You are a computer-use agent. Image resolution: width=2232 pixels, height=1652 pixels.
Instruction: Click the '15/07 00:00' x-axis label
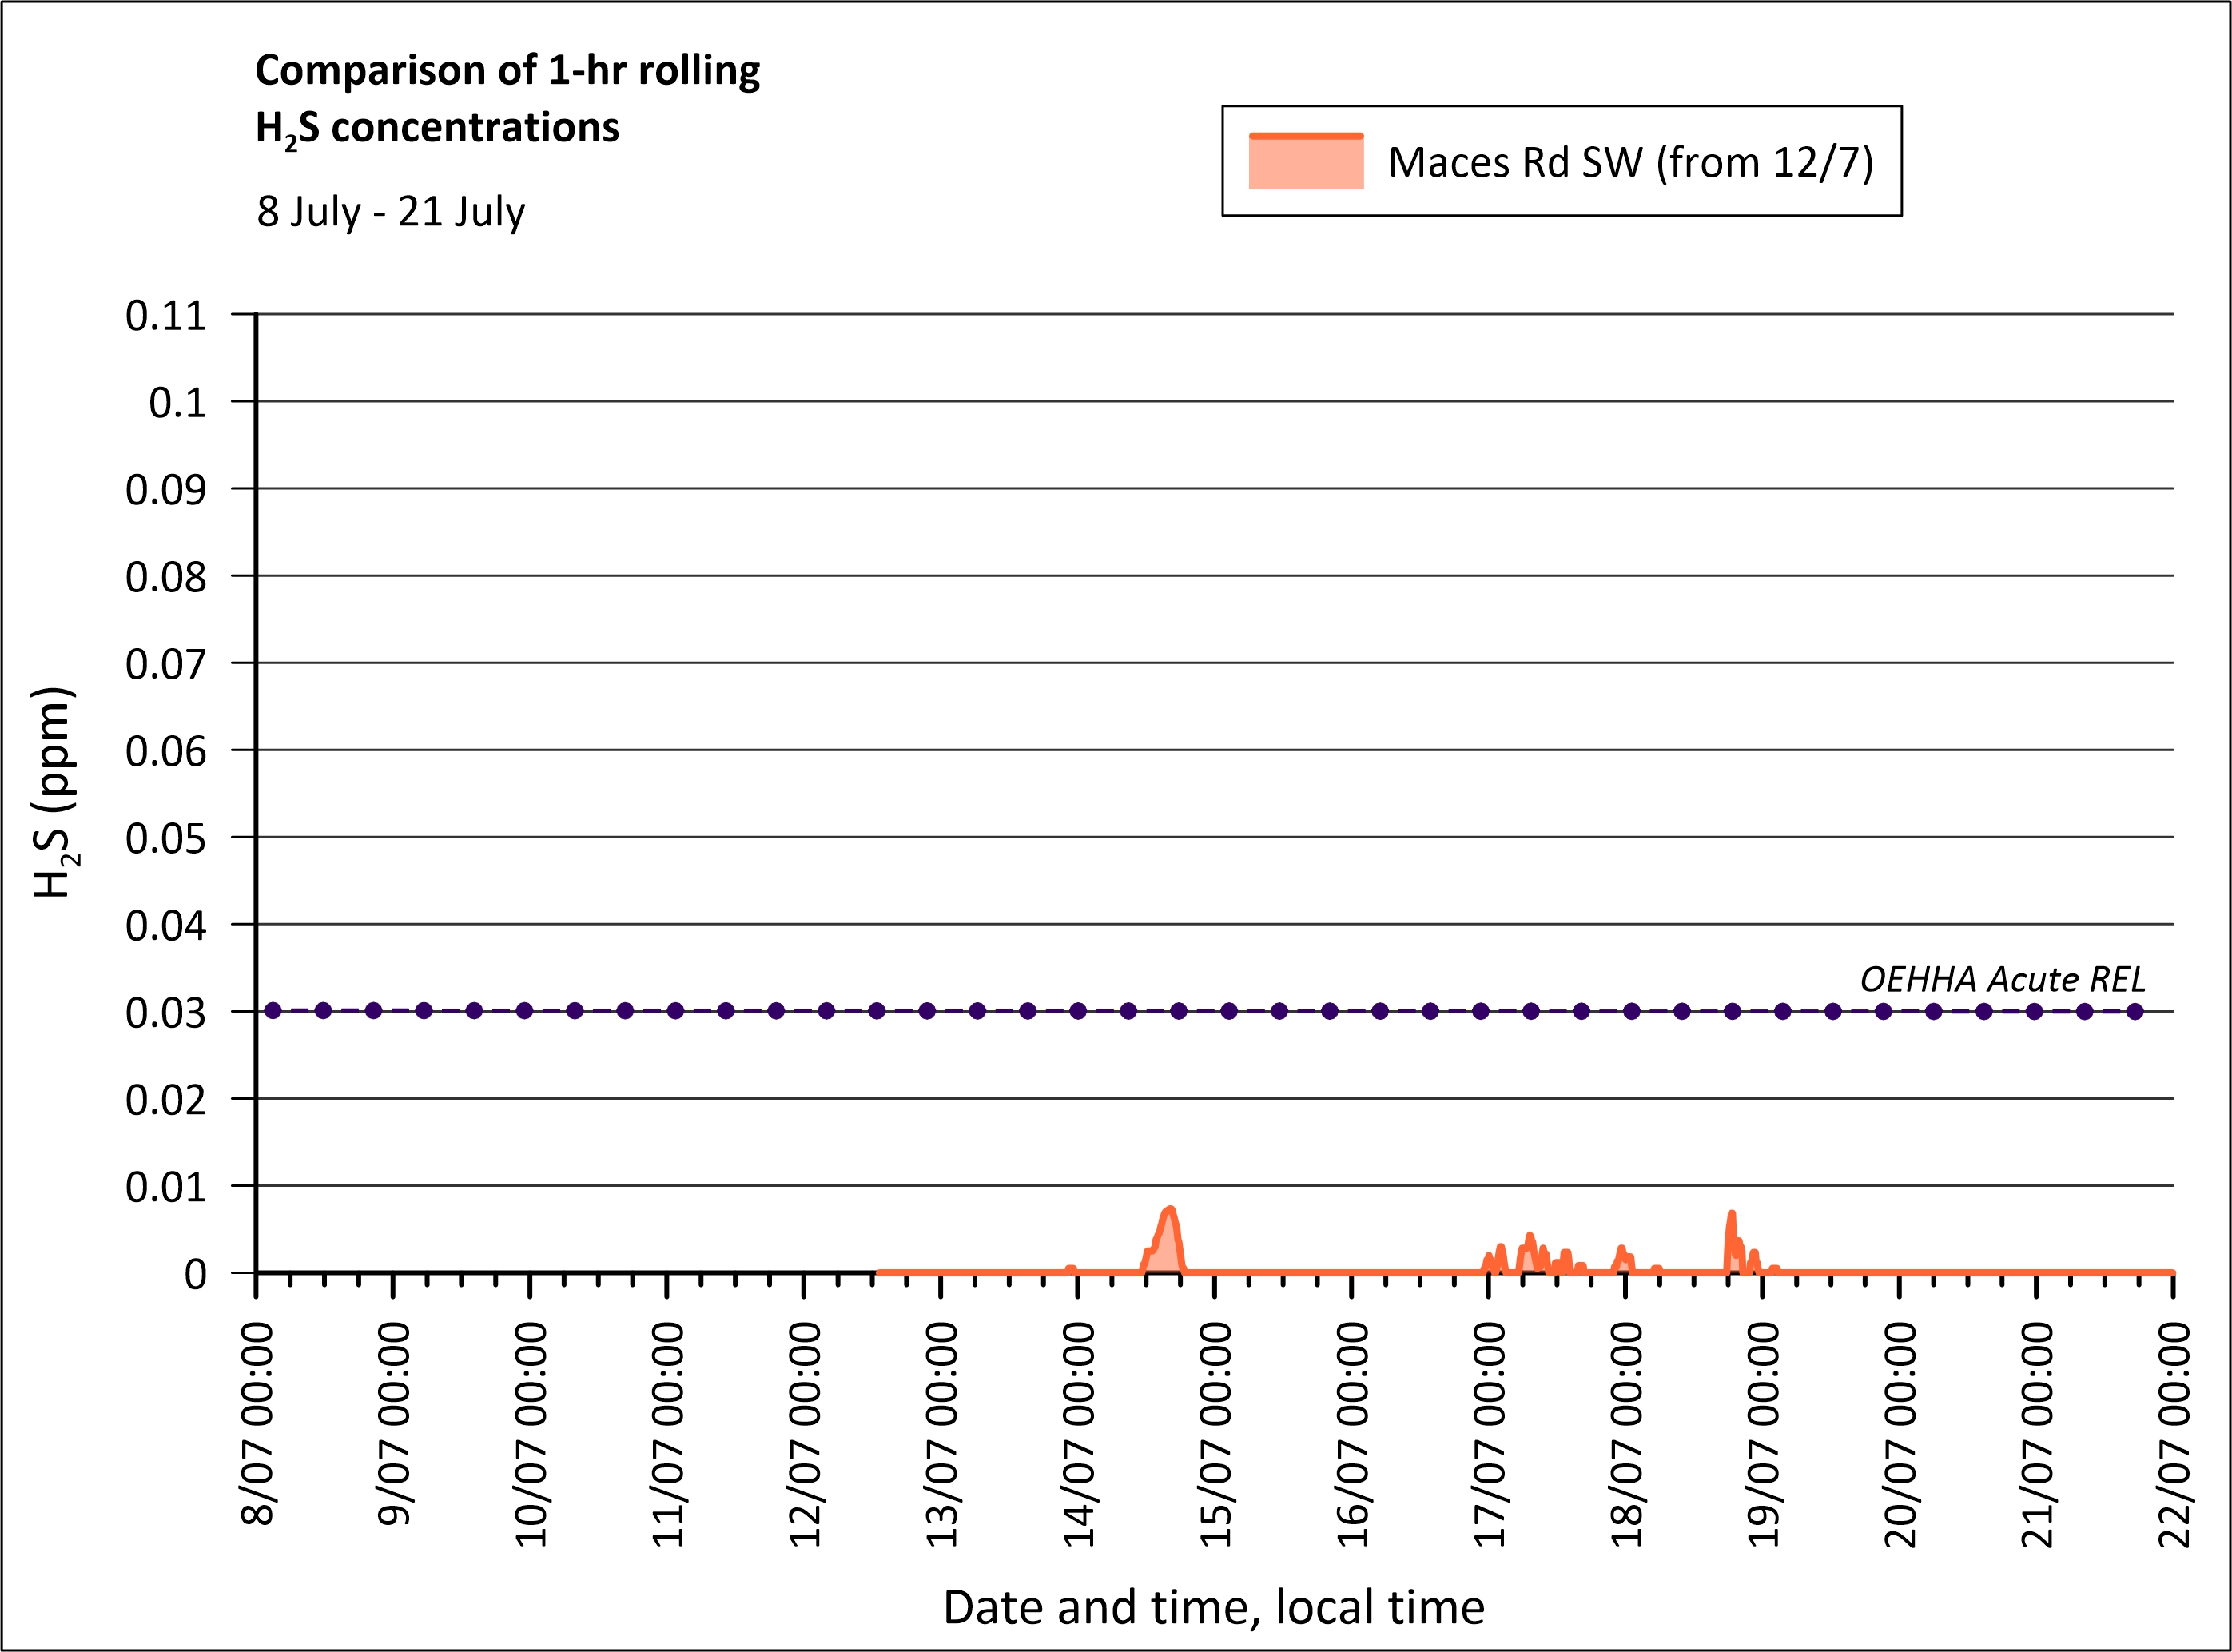pos(1216,1435)
